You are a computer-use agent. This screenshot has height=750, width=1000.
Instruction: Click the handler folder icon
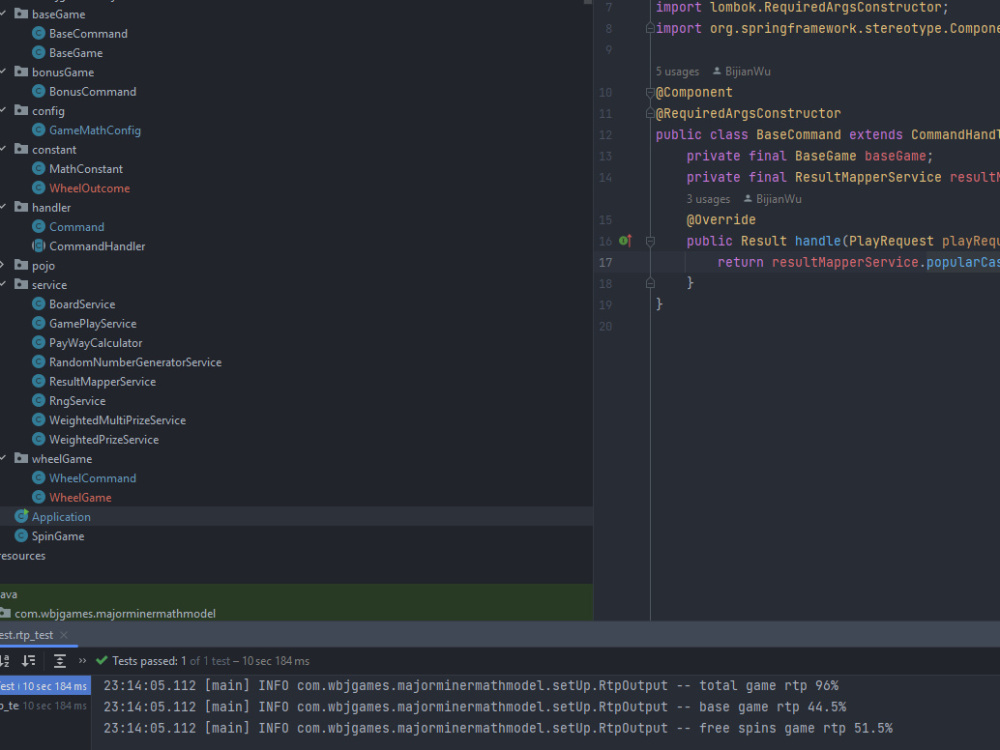tap(21, 207)
